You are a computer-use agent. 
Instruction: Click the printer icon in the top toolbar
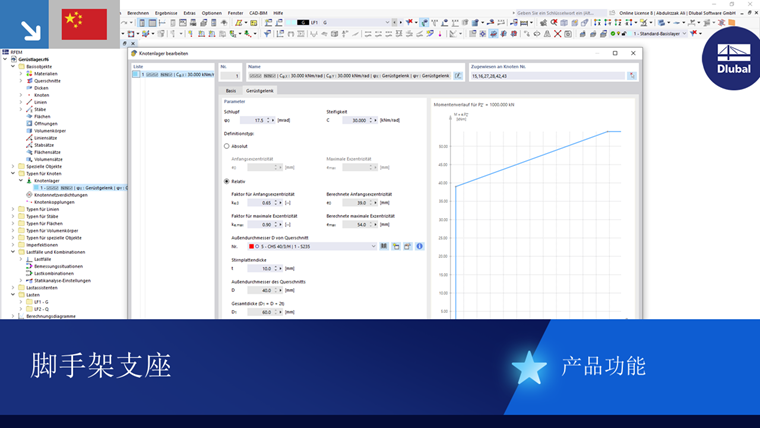(193, 22)
